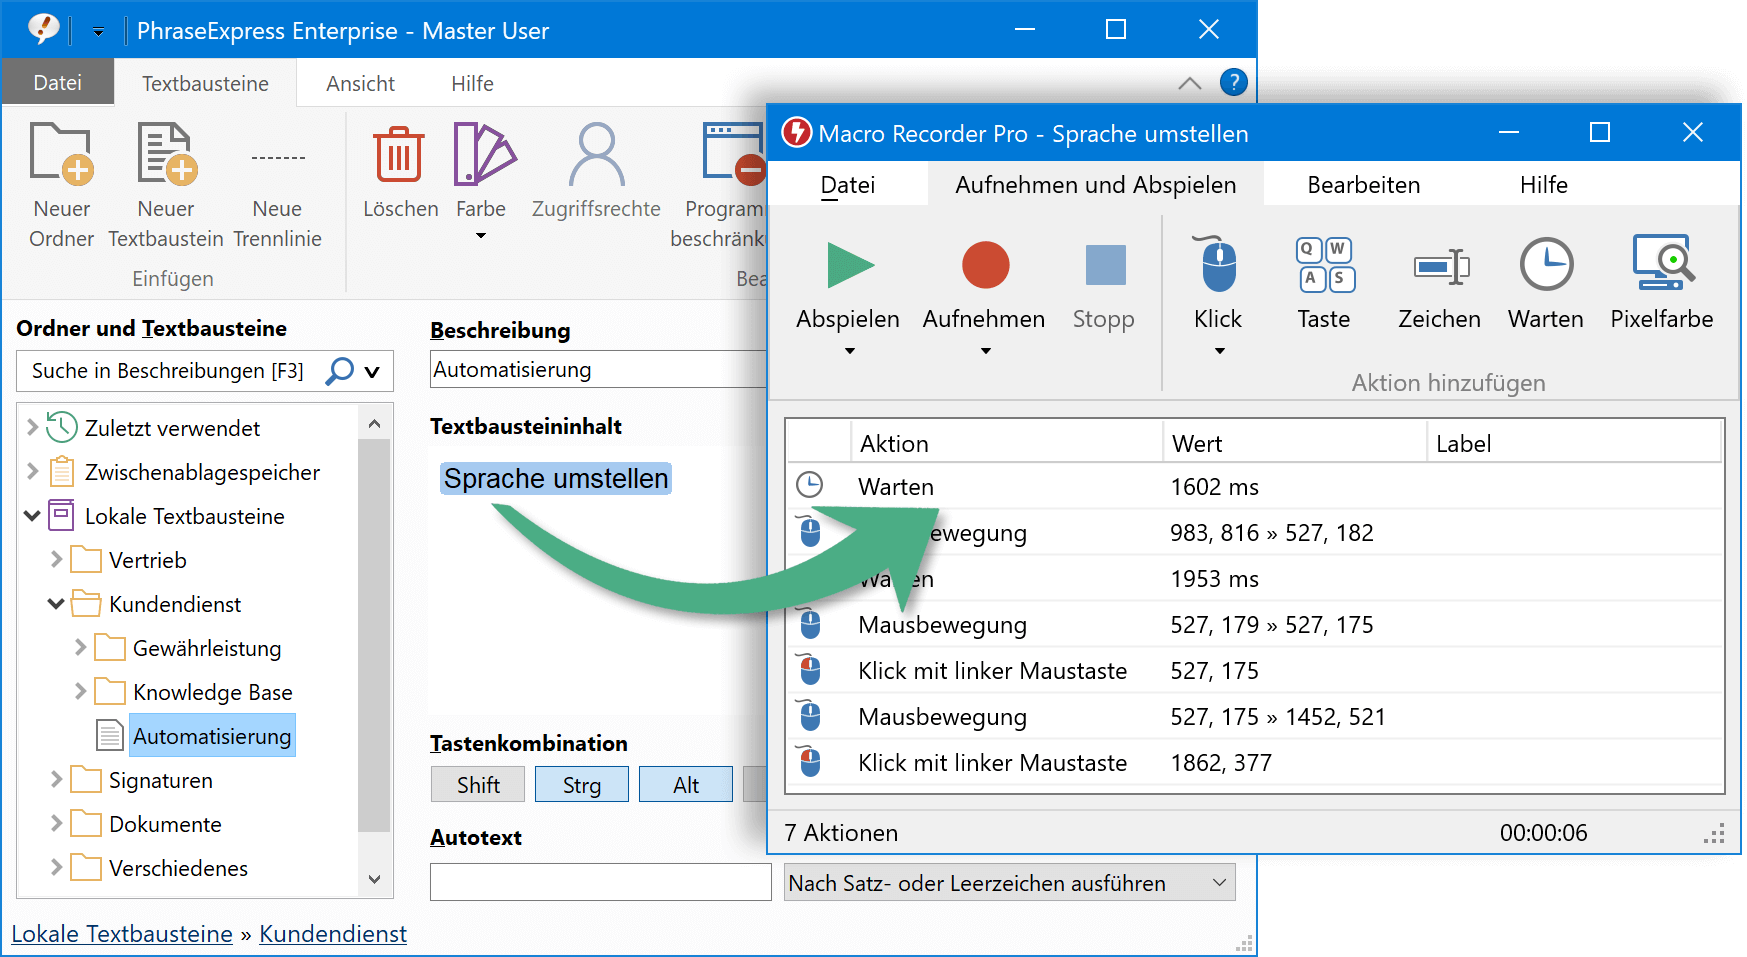Click the tree scrollbar up arrow
The image size is (1747, 957).
coord(374,423)
